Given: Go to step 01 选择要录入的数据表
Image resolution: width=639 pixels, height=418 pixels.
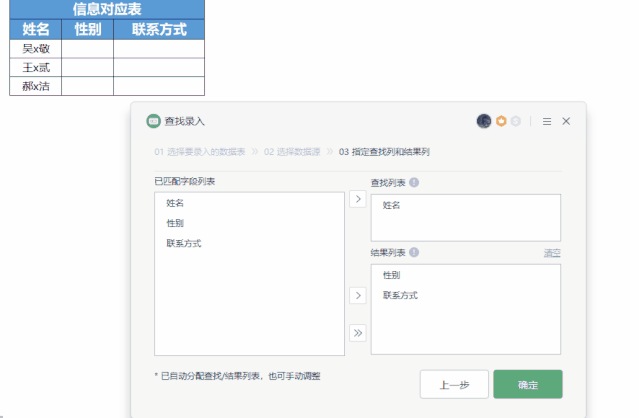Looking at the screenshot, I should point(200,152).
